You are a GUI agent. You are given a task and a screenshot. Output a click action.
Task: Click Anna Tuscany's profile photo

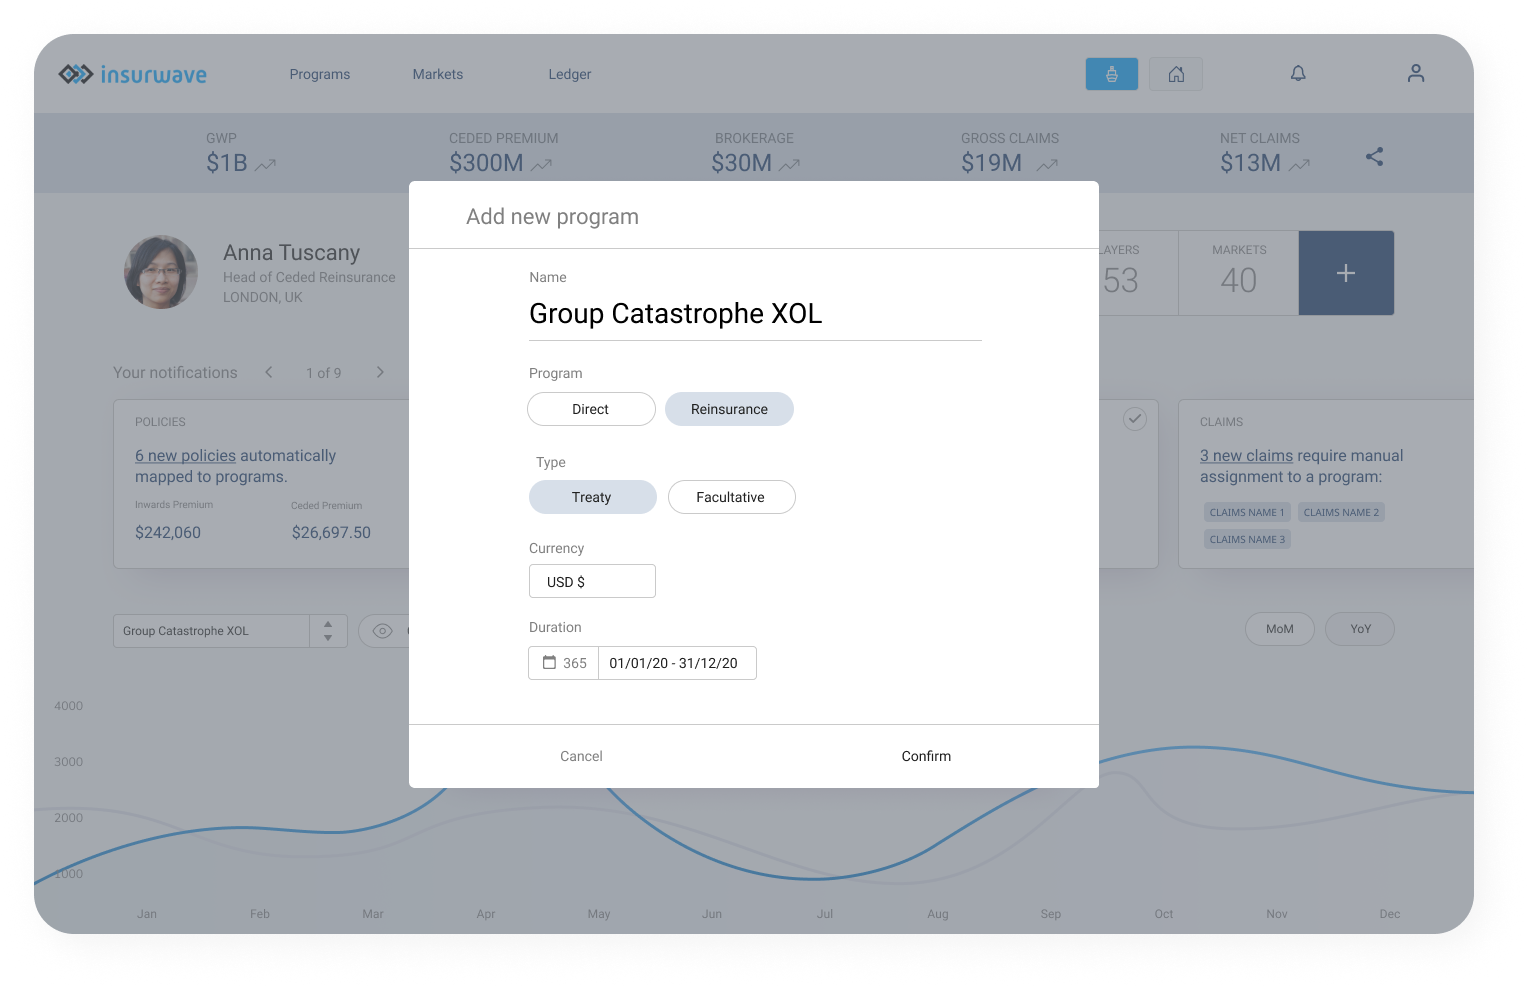[x=161, y=272]
